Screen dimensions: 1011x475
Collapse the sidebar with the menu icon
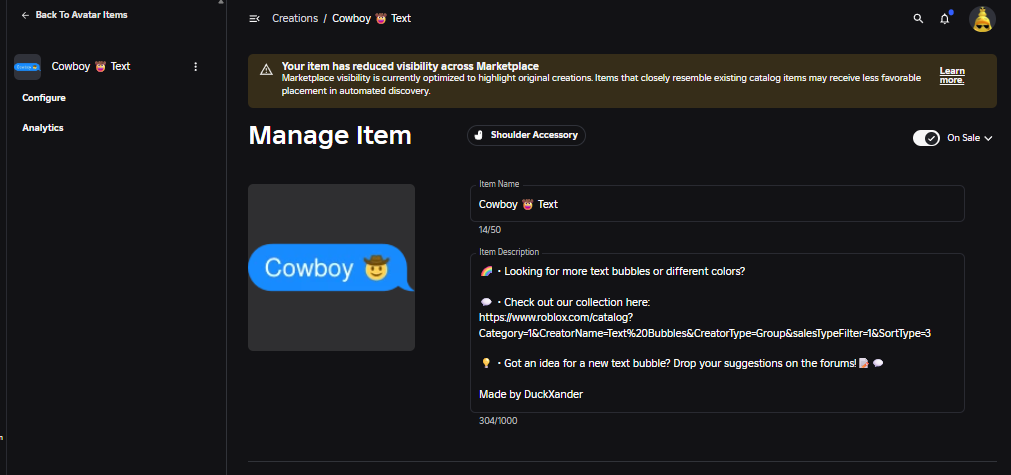click(x=254, y=19)
